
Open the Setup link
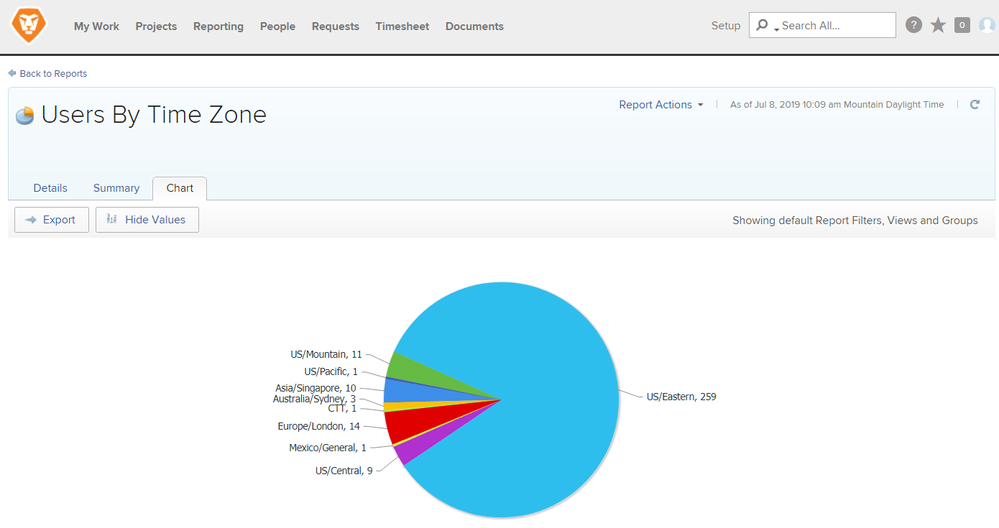tap(726, 25)
